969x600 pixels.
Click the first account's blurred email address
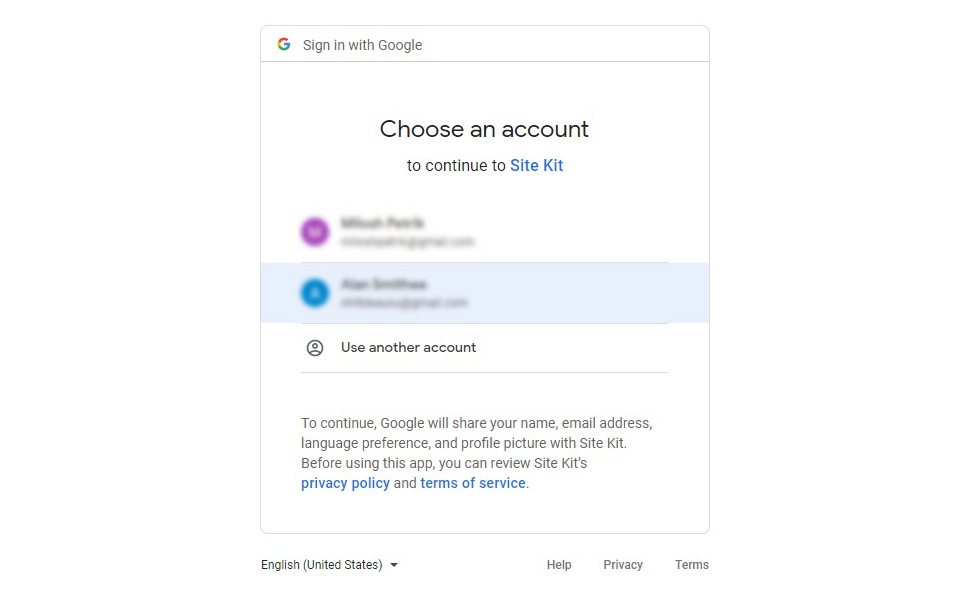point(407,242)
